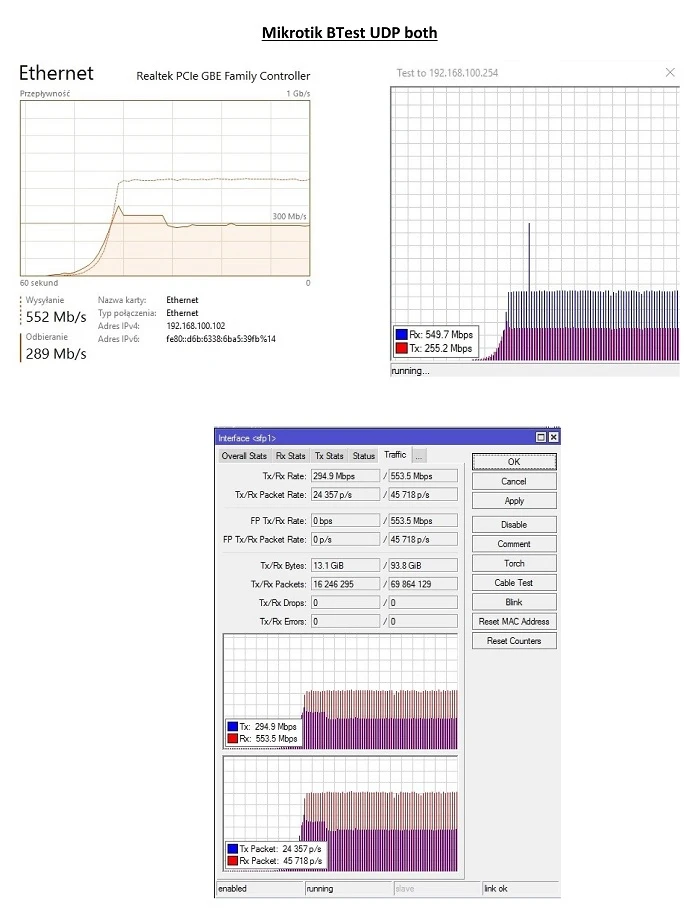This screenshot has height=912, width=692.
Task: Close the Interface sfp1 dialog
Action: (554, 437)
